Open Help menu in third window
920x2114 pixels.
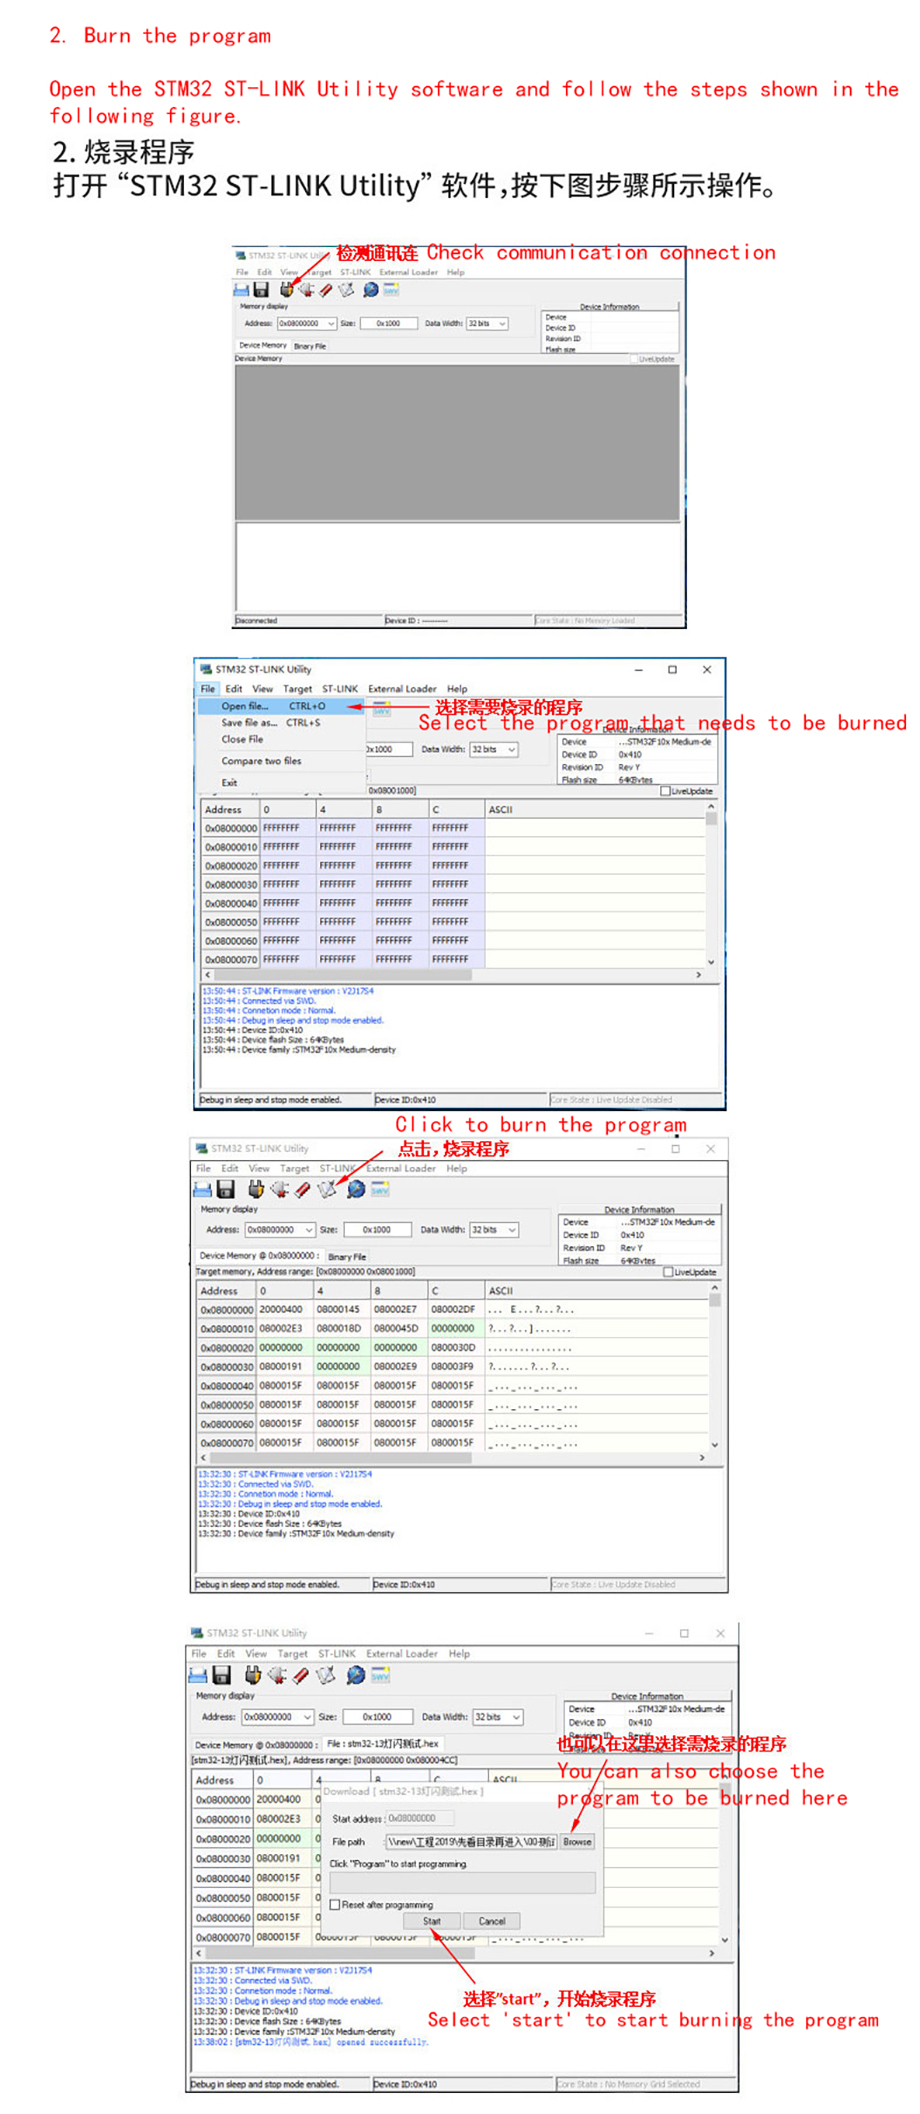coord(457,1168)
